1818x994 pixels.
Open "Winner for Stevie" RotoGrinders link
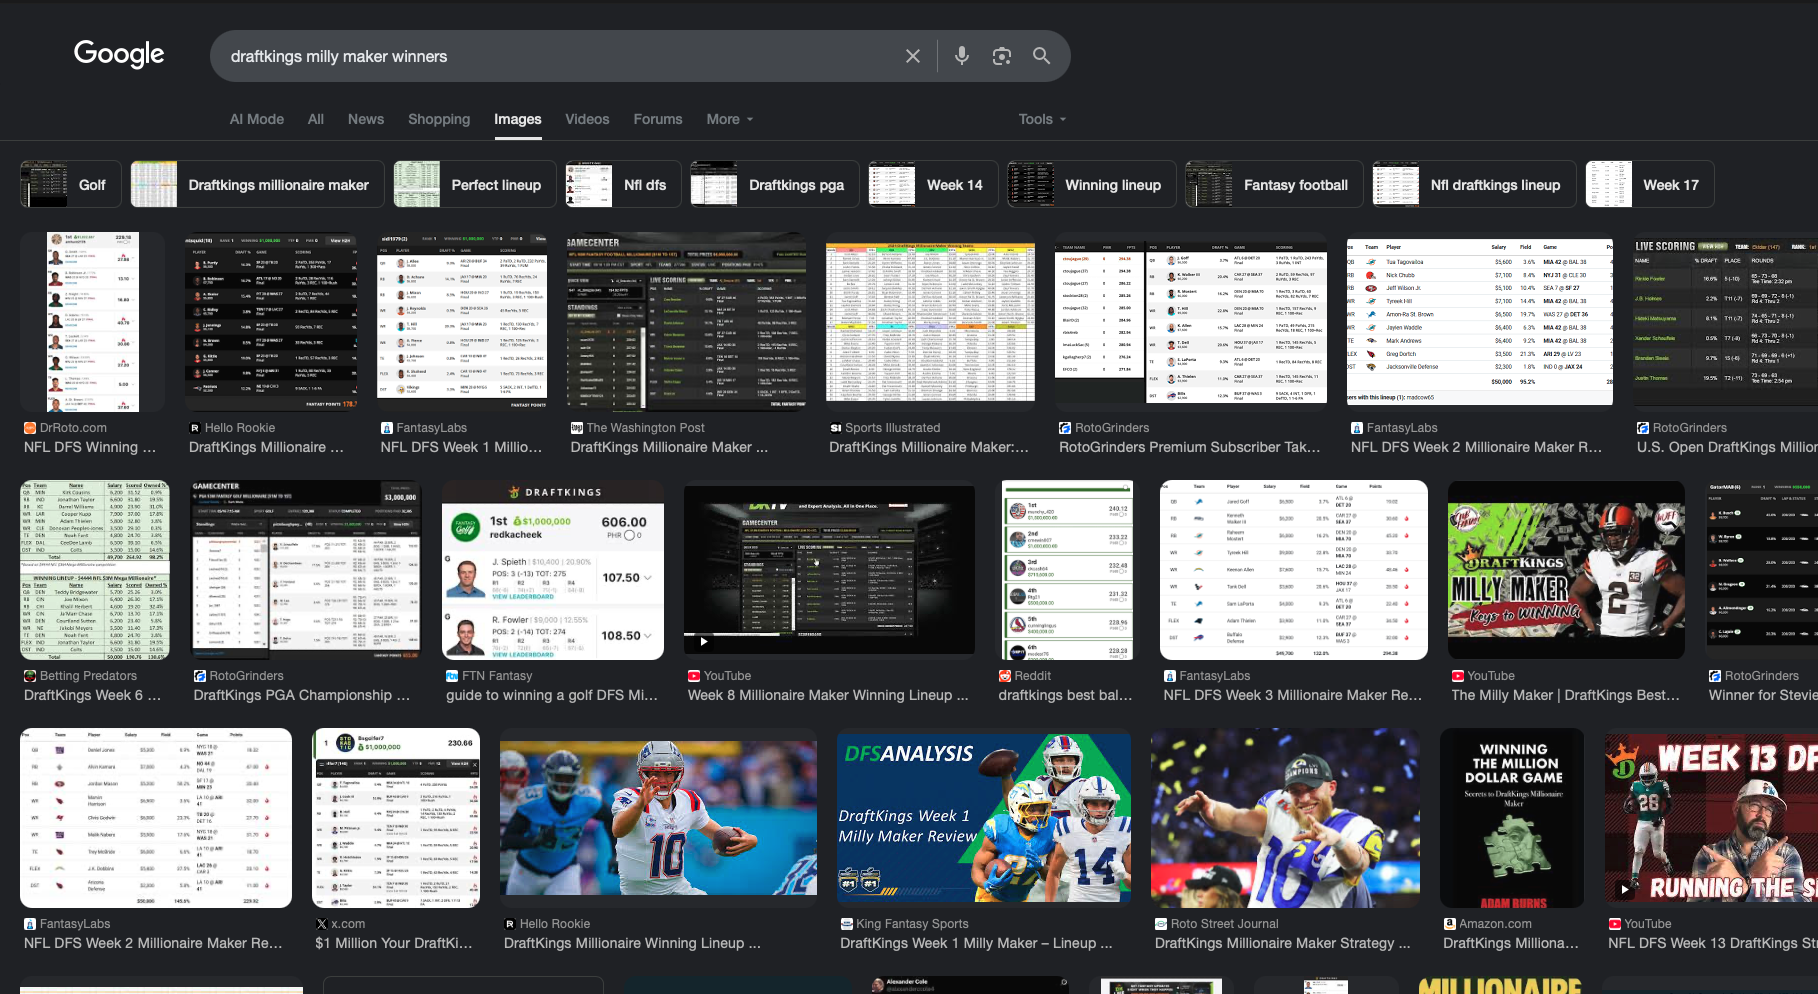pyautogui.click(x=1763, y=695)
